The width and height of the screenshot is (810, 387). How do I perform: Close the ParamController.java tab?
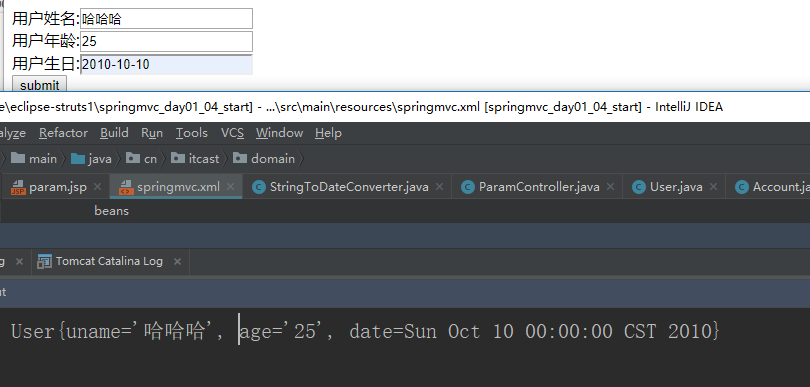tap(611, 187)
